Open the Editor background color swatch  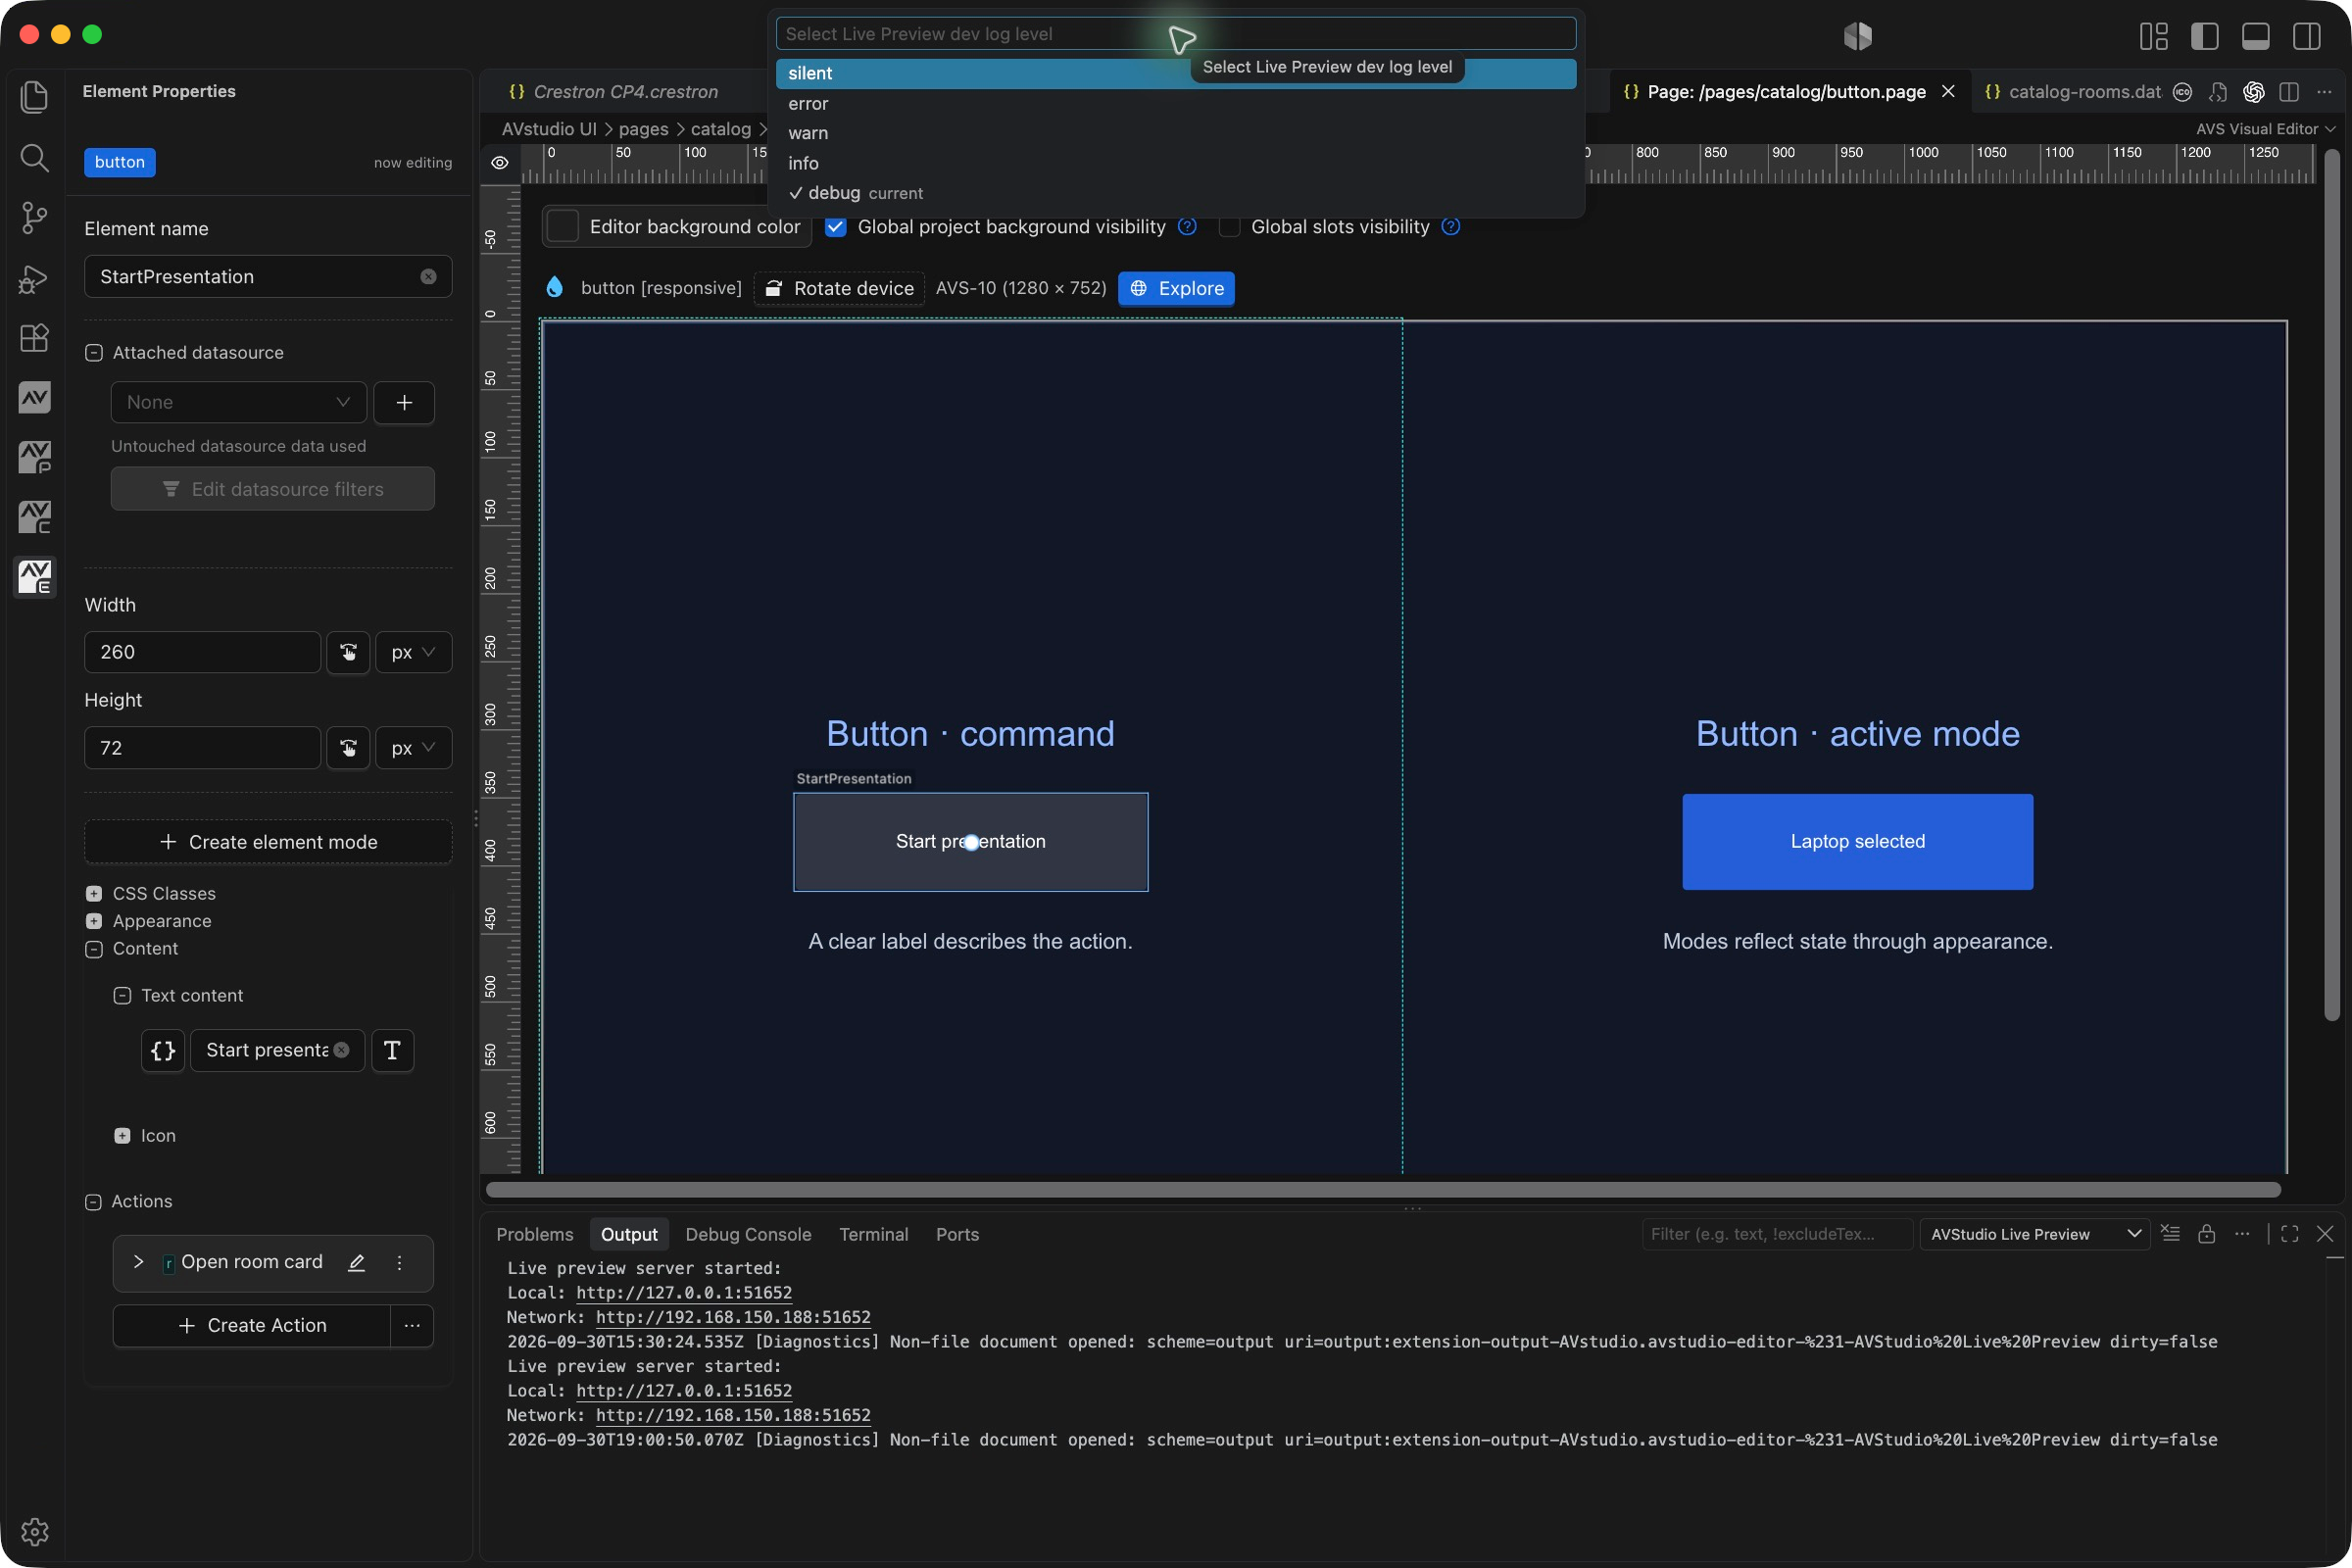pos(563,227)
